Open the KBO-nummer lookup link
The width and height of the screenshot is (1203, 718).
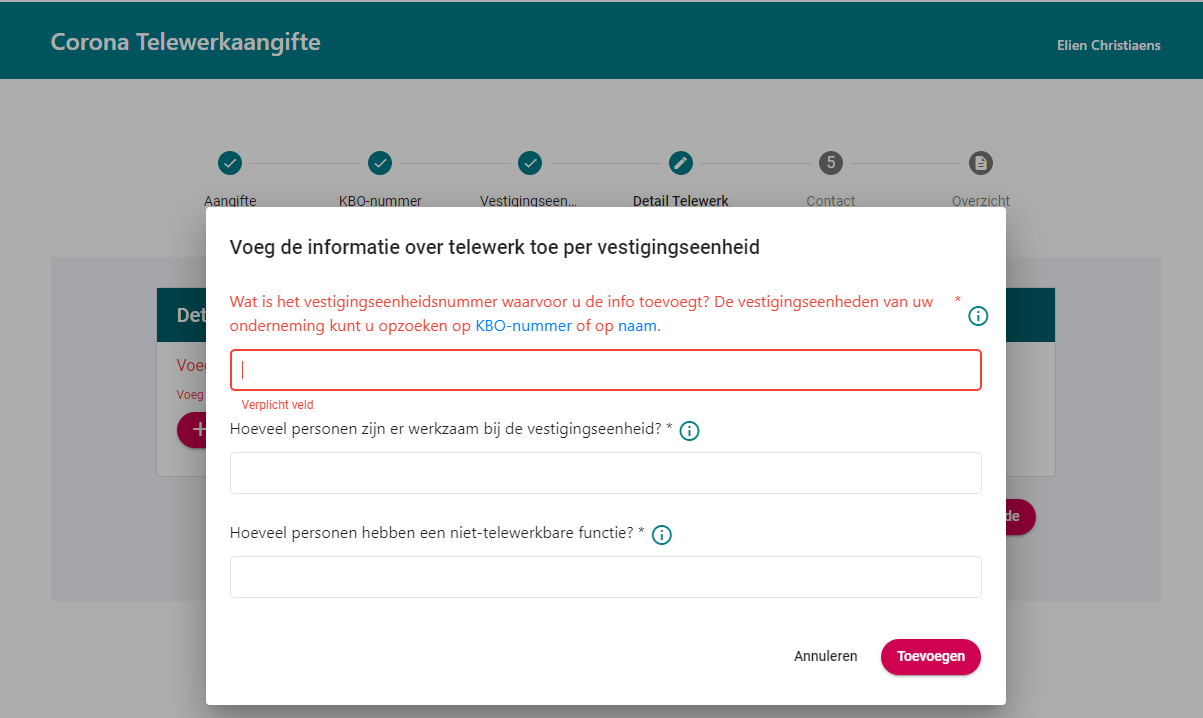coord(523,326)
